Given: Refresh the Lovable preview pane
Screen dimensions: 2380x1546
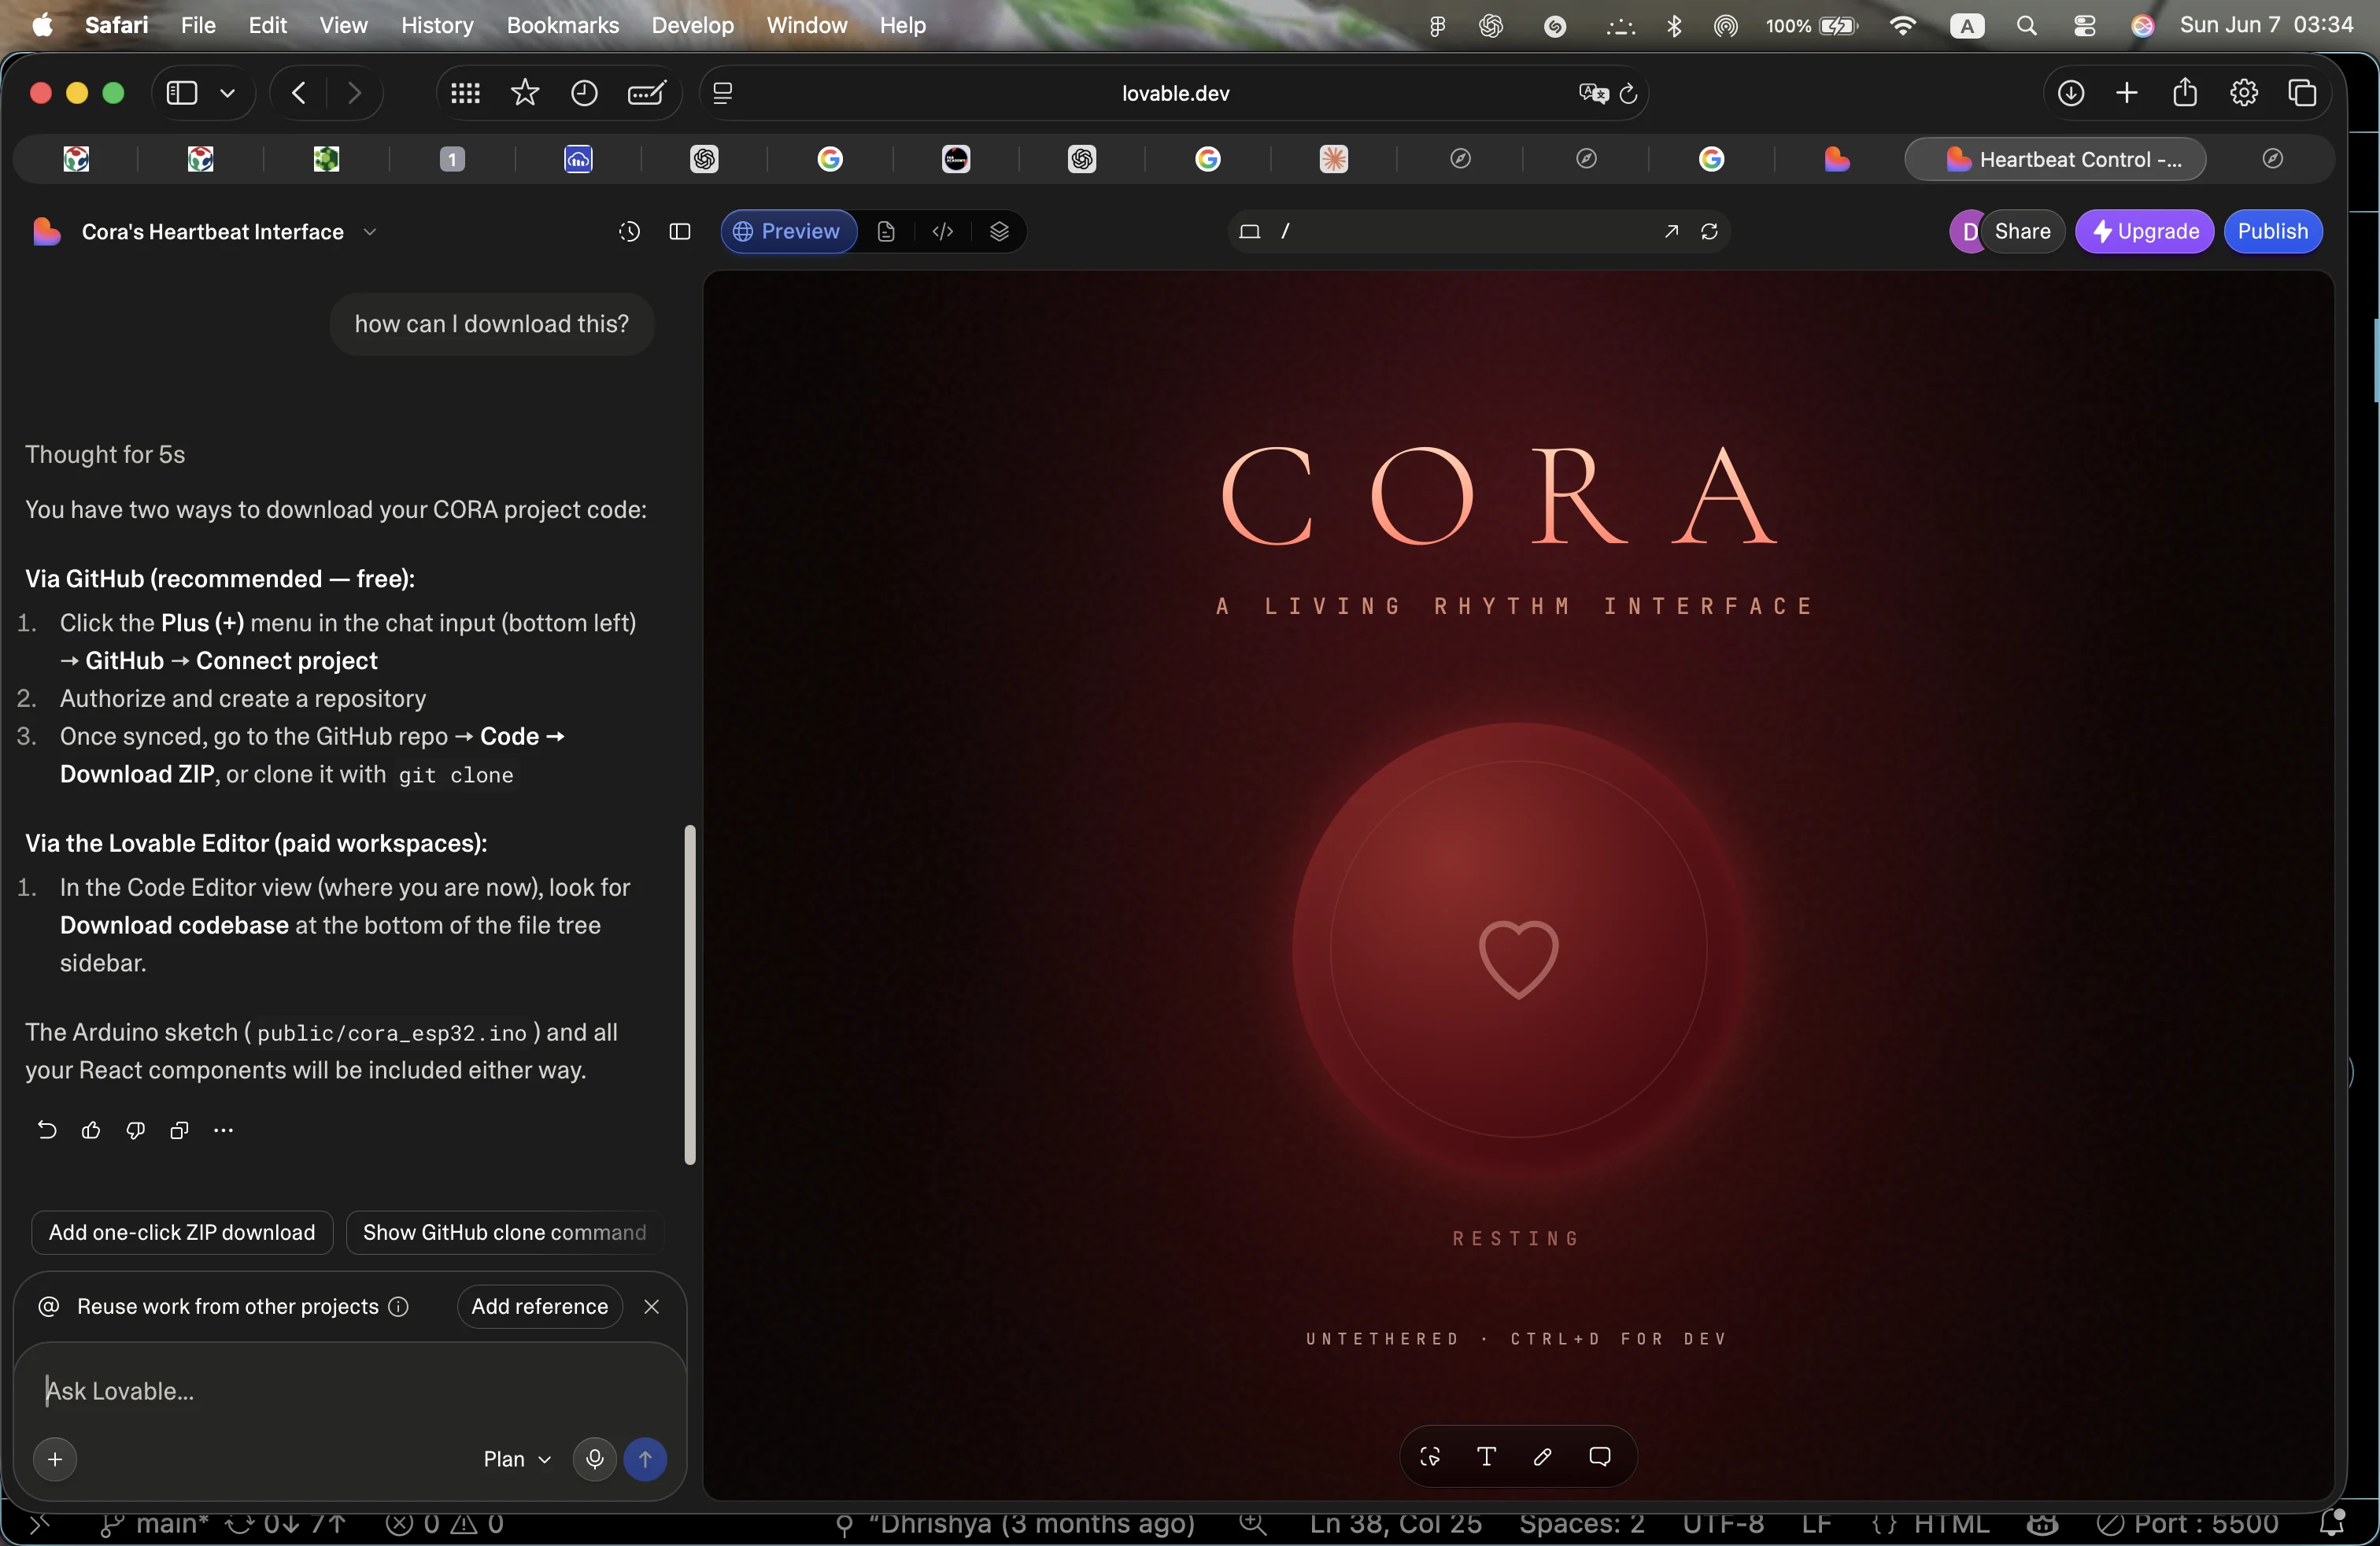Looking at the screenshot, I should [1709, 232].
